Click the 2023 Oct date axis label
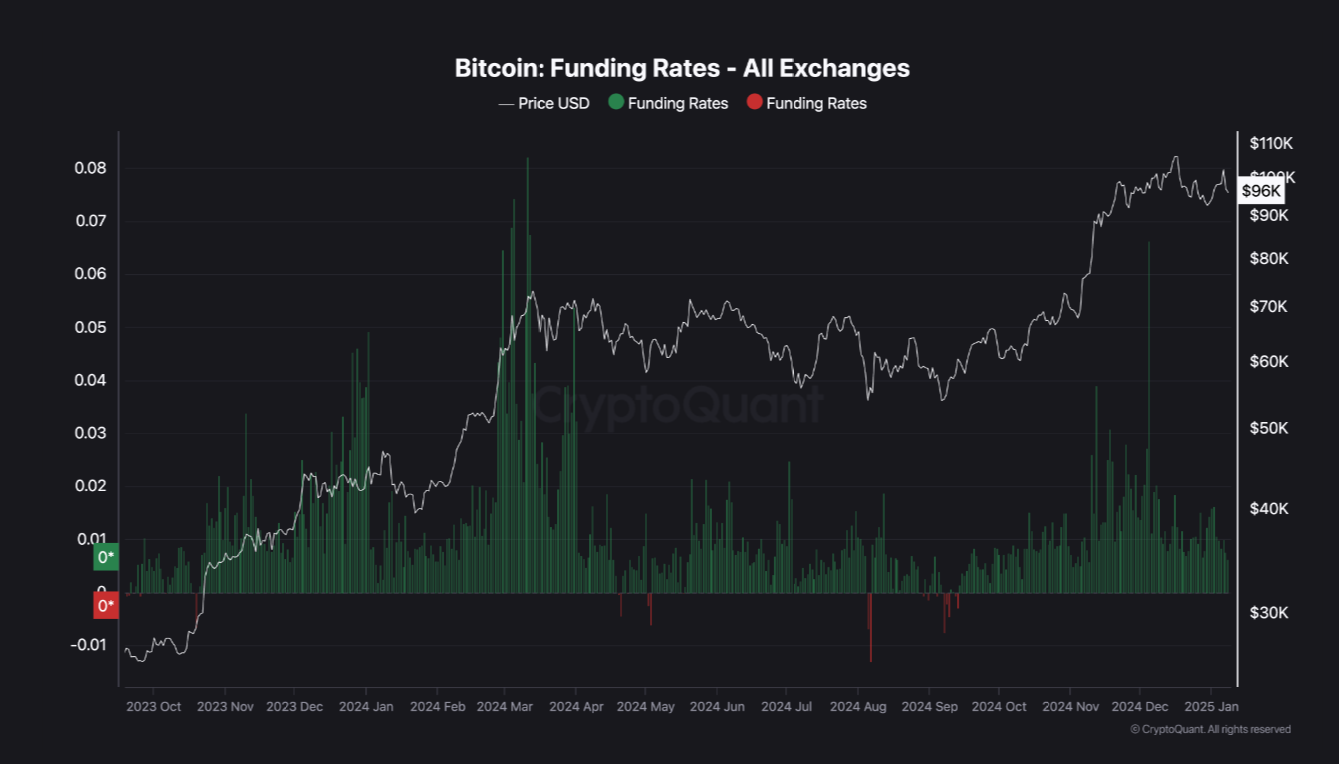 (x=154, y=706)
